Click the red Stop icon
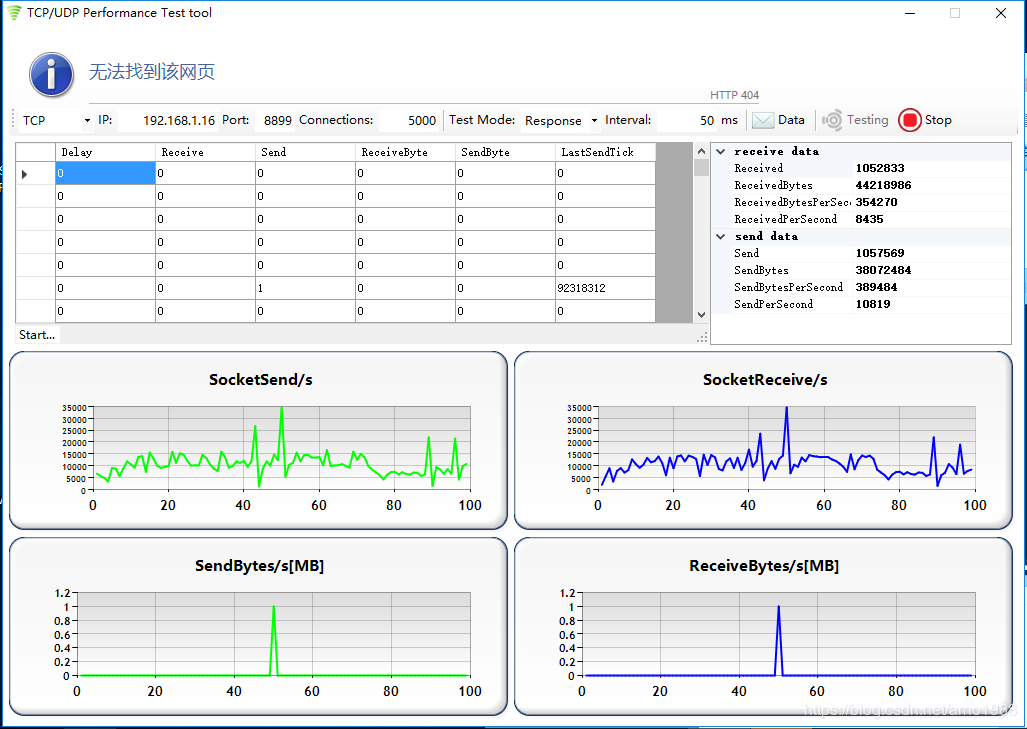 pyautogui.click(x=909, y=120)
